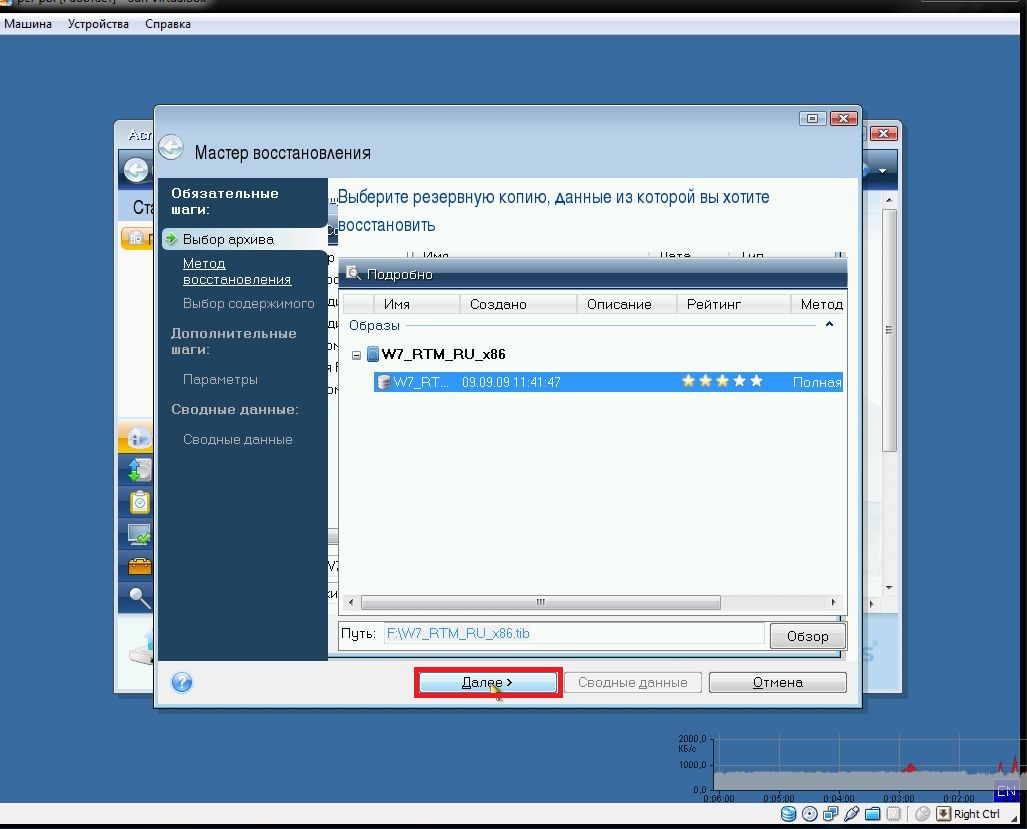Collapse the W7_RTM_RU_x86 archive tree node
The image size is (1027, 829).
(x=357, y=355)
